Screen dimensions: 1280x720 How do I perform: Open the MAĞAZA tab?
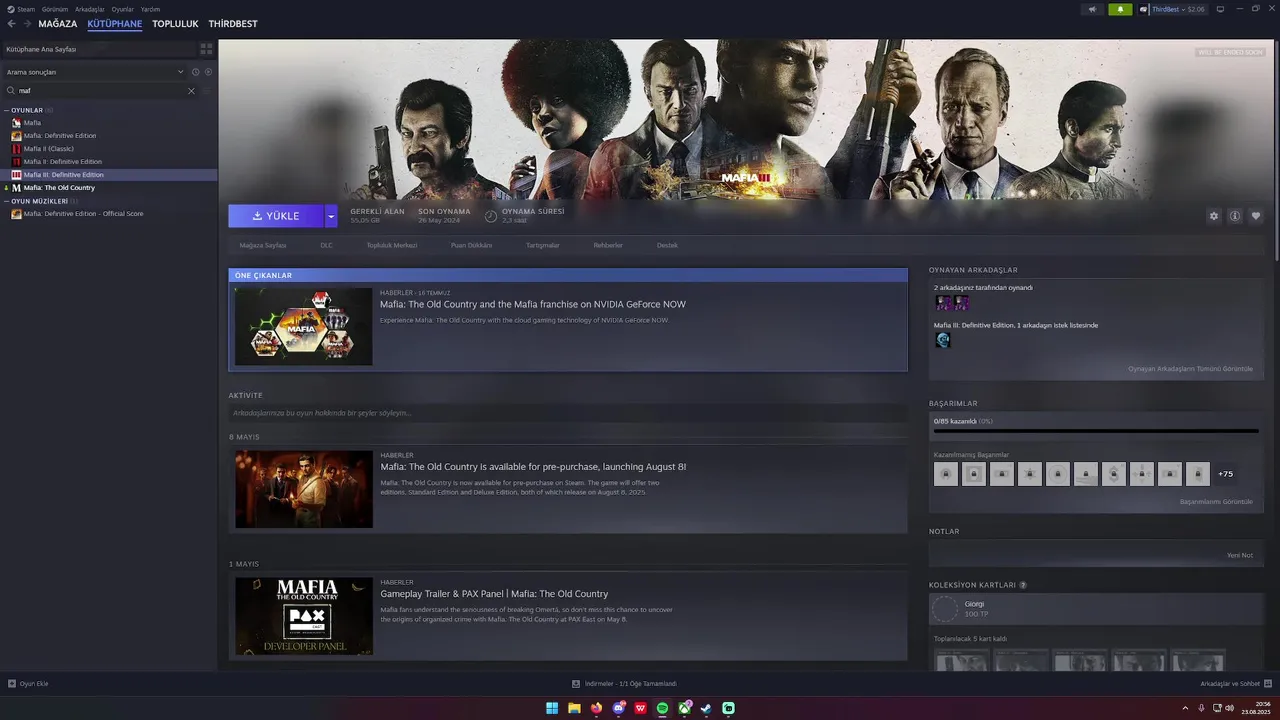coord(58,24)
